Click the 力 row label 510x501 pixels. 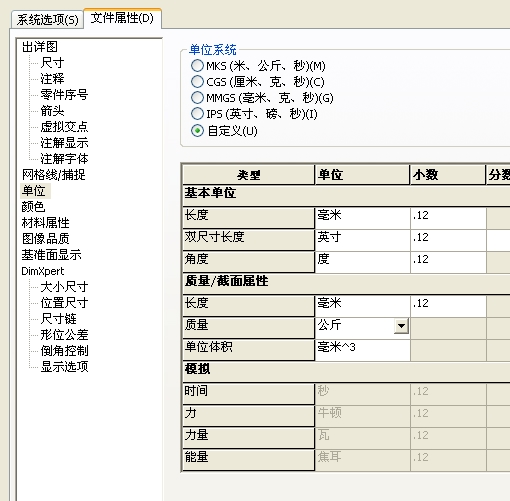point(249,416)
